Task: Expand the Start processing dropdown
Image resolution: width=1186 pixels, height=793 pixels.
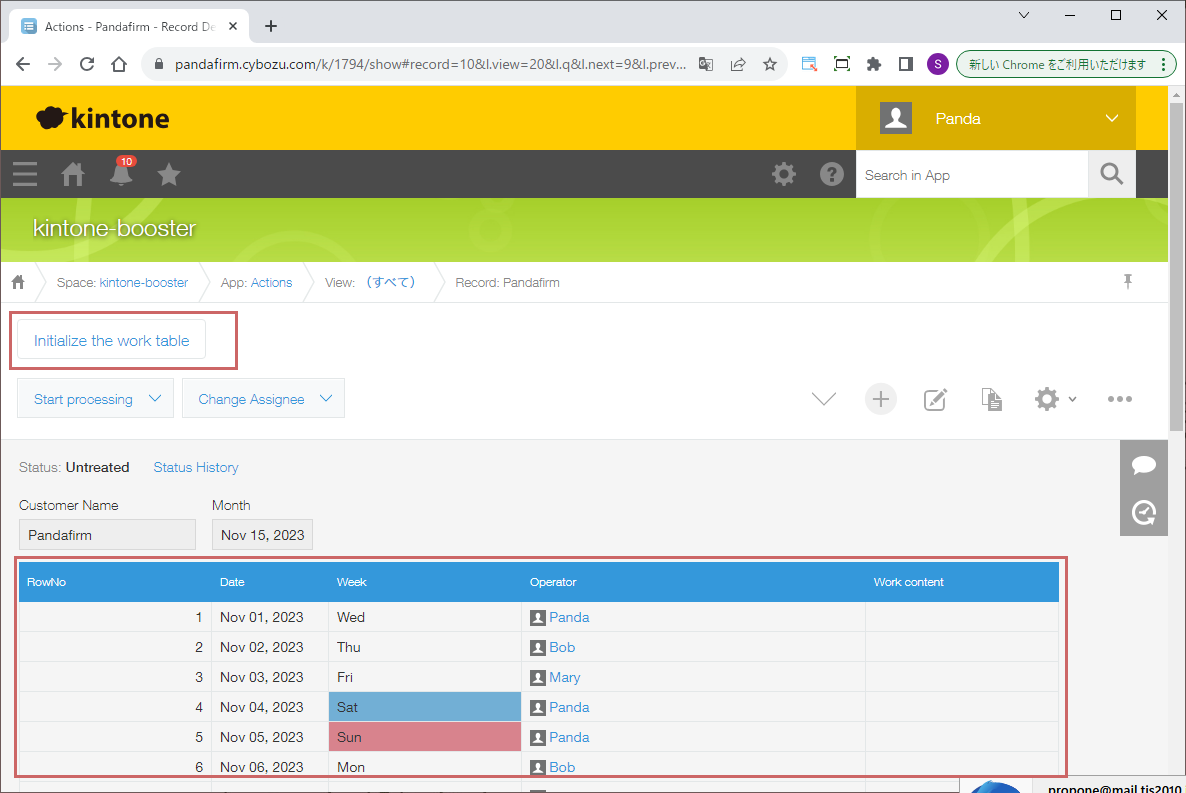Action: 96,399
